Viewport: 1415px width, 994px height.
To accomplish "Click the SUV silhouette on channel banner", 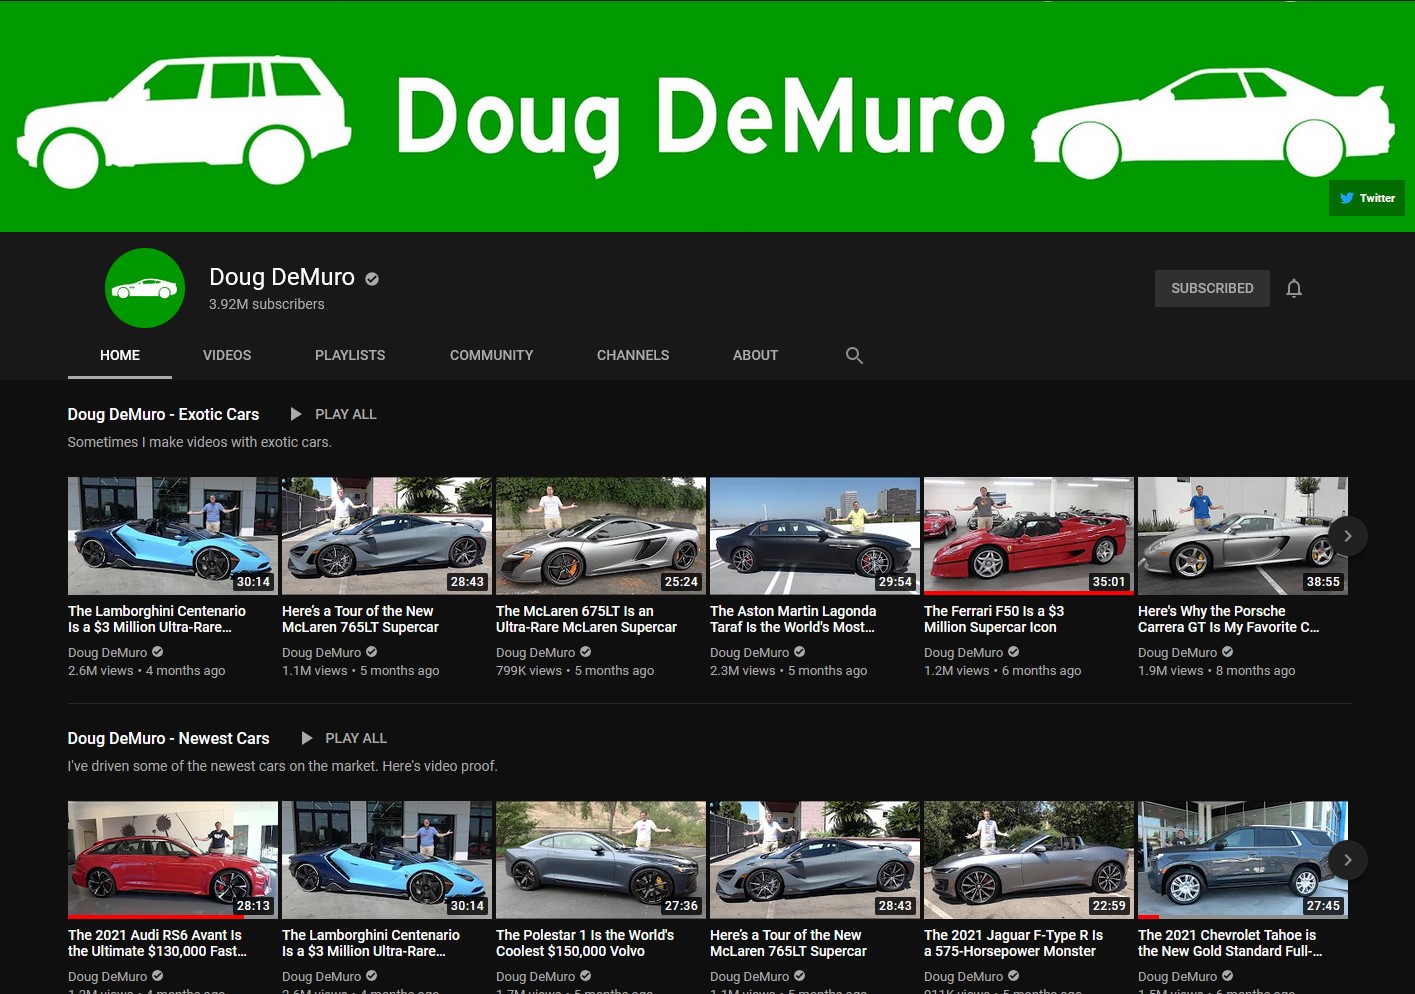I will (x=183, y=120).
